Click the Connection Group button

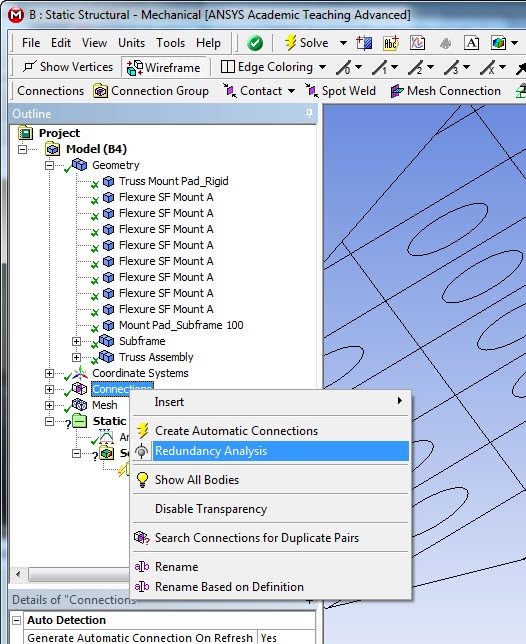(x=151, y=91)
